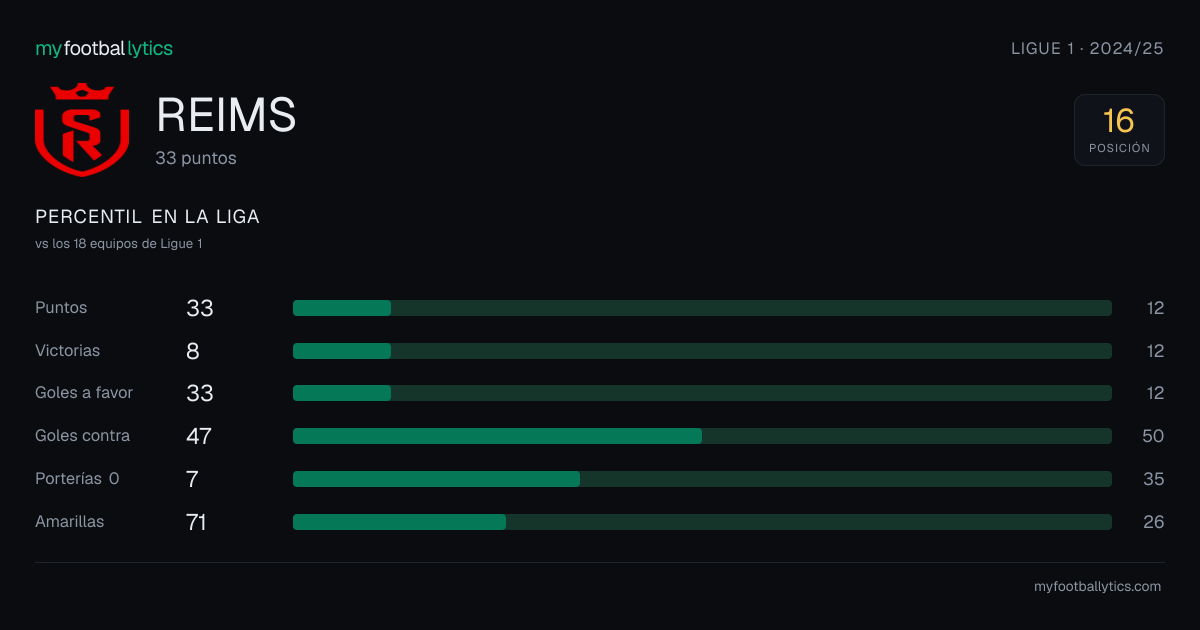Click the 33 puntos subtitle
Viewport: 1200px width, 630px height.
click(x=196, y=158)
